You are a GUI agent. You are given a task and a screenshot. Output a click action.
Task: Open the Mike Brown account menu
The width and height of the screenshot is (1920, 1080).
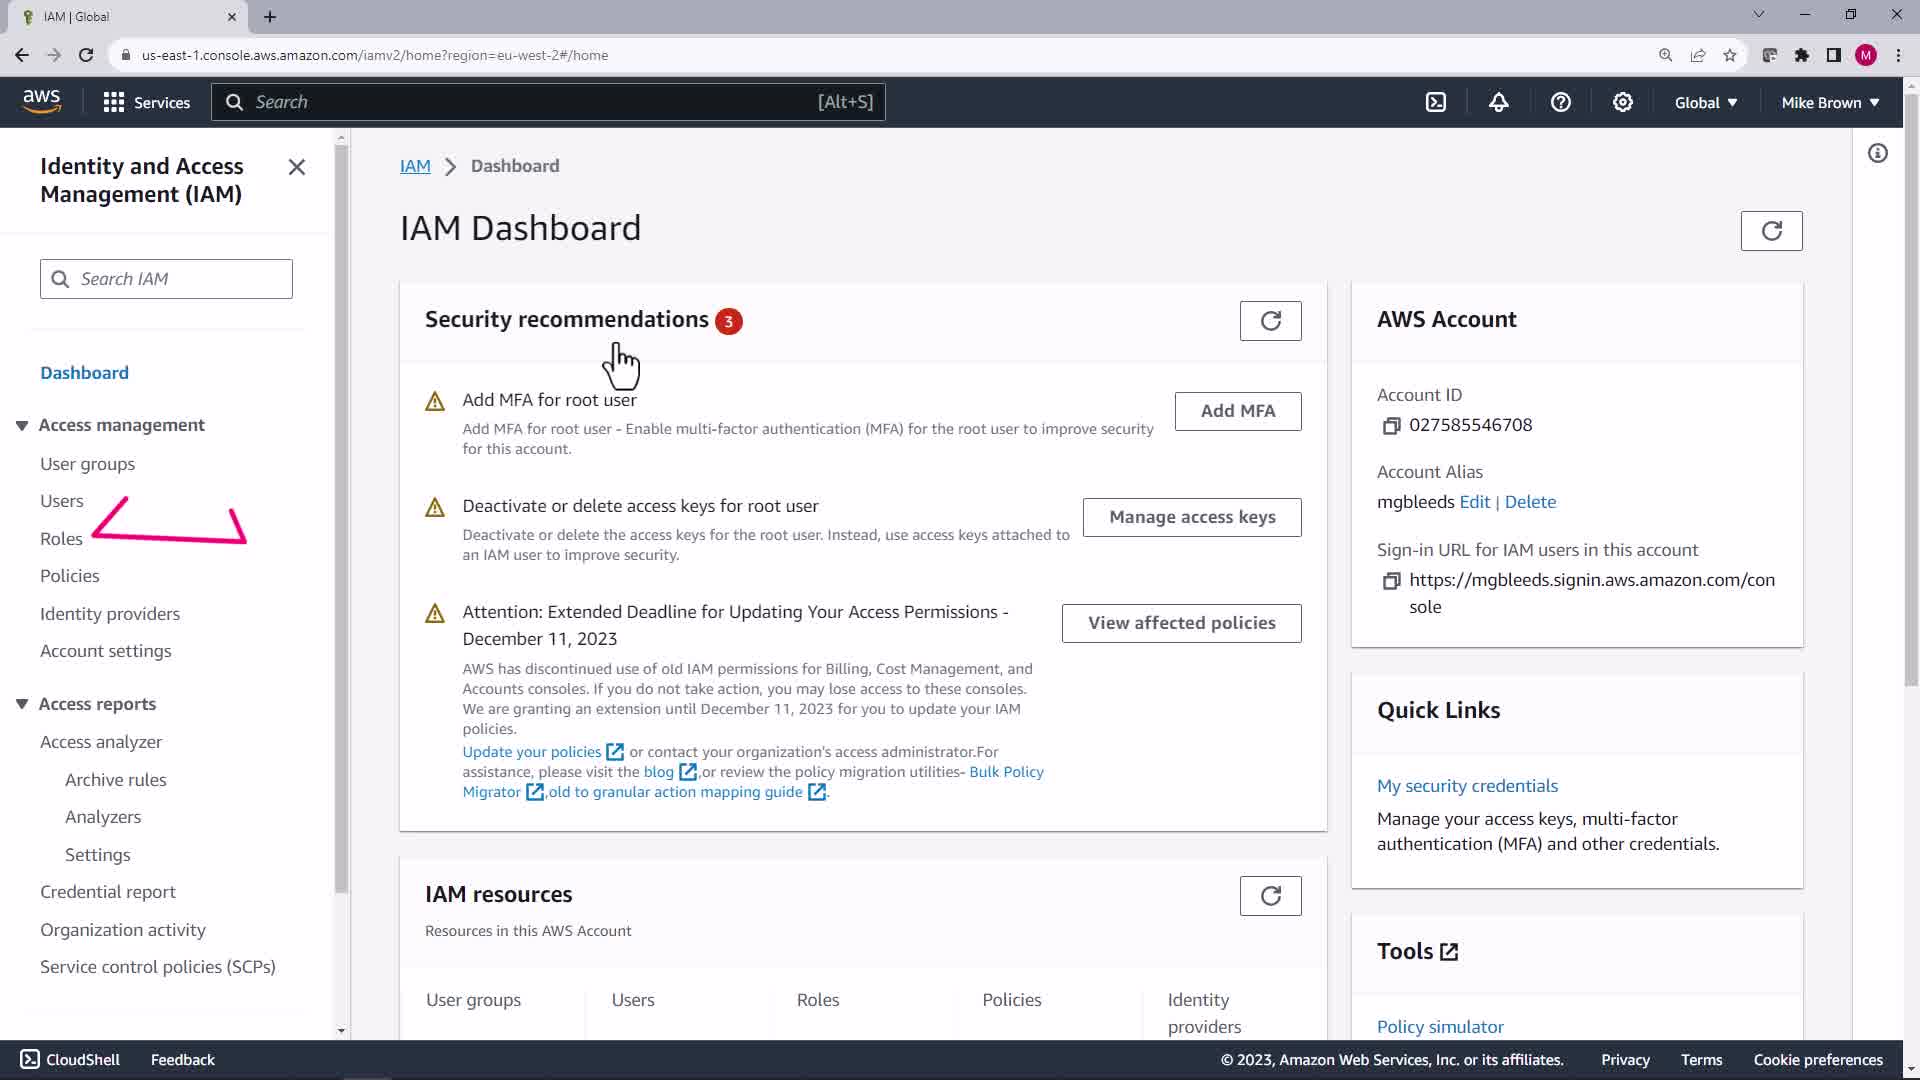pyautogui.click(x=1829, y=102)
